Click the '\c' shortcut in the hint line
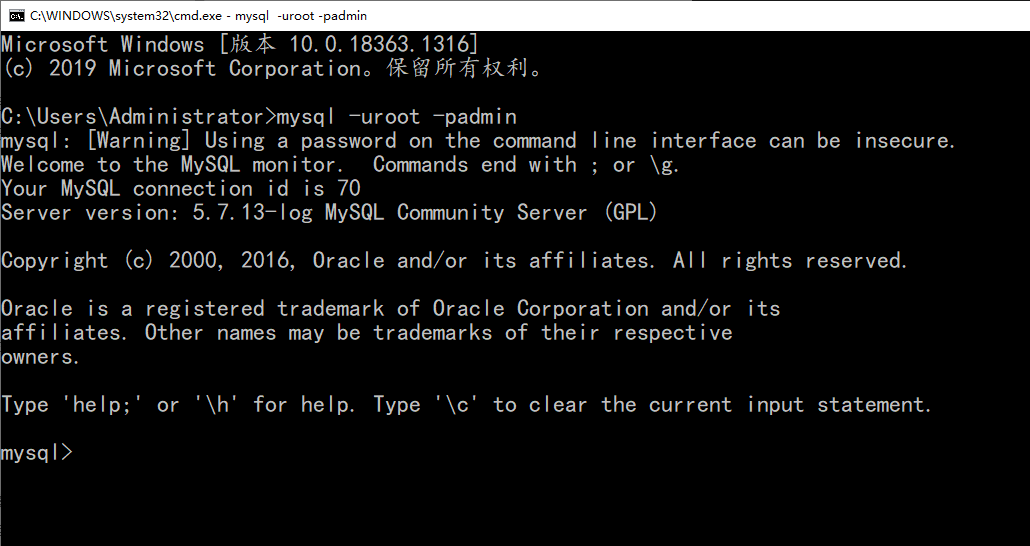 (458, 405)
